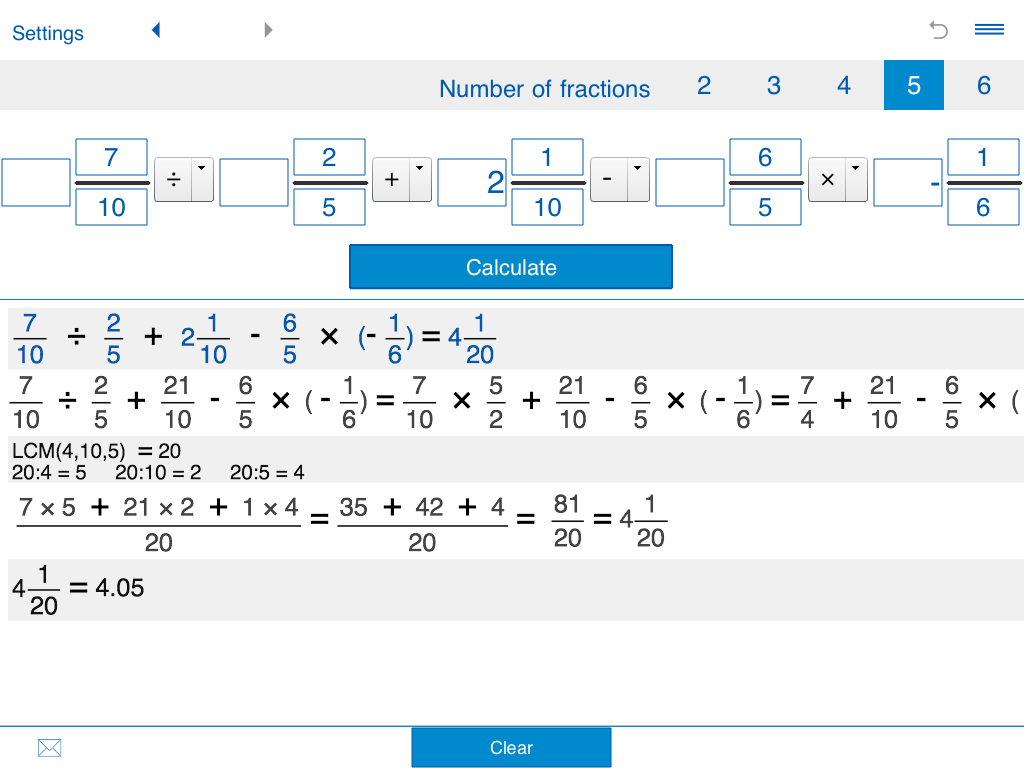Click the numerator field showing 7
The height and width of the screenshot is (768, 1024).
click(111, 157)
